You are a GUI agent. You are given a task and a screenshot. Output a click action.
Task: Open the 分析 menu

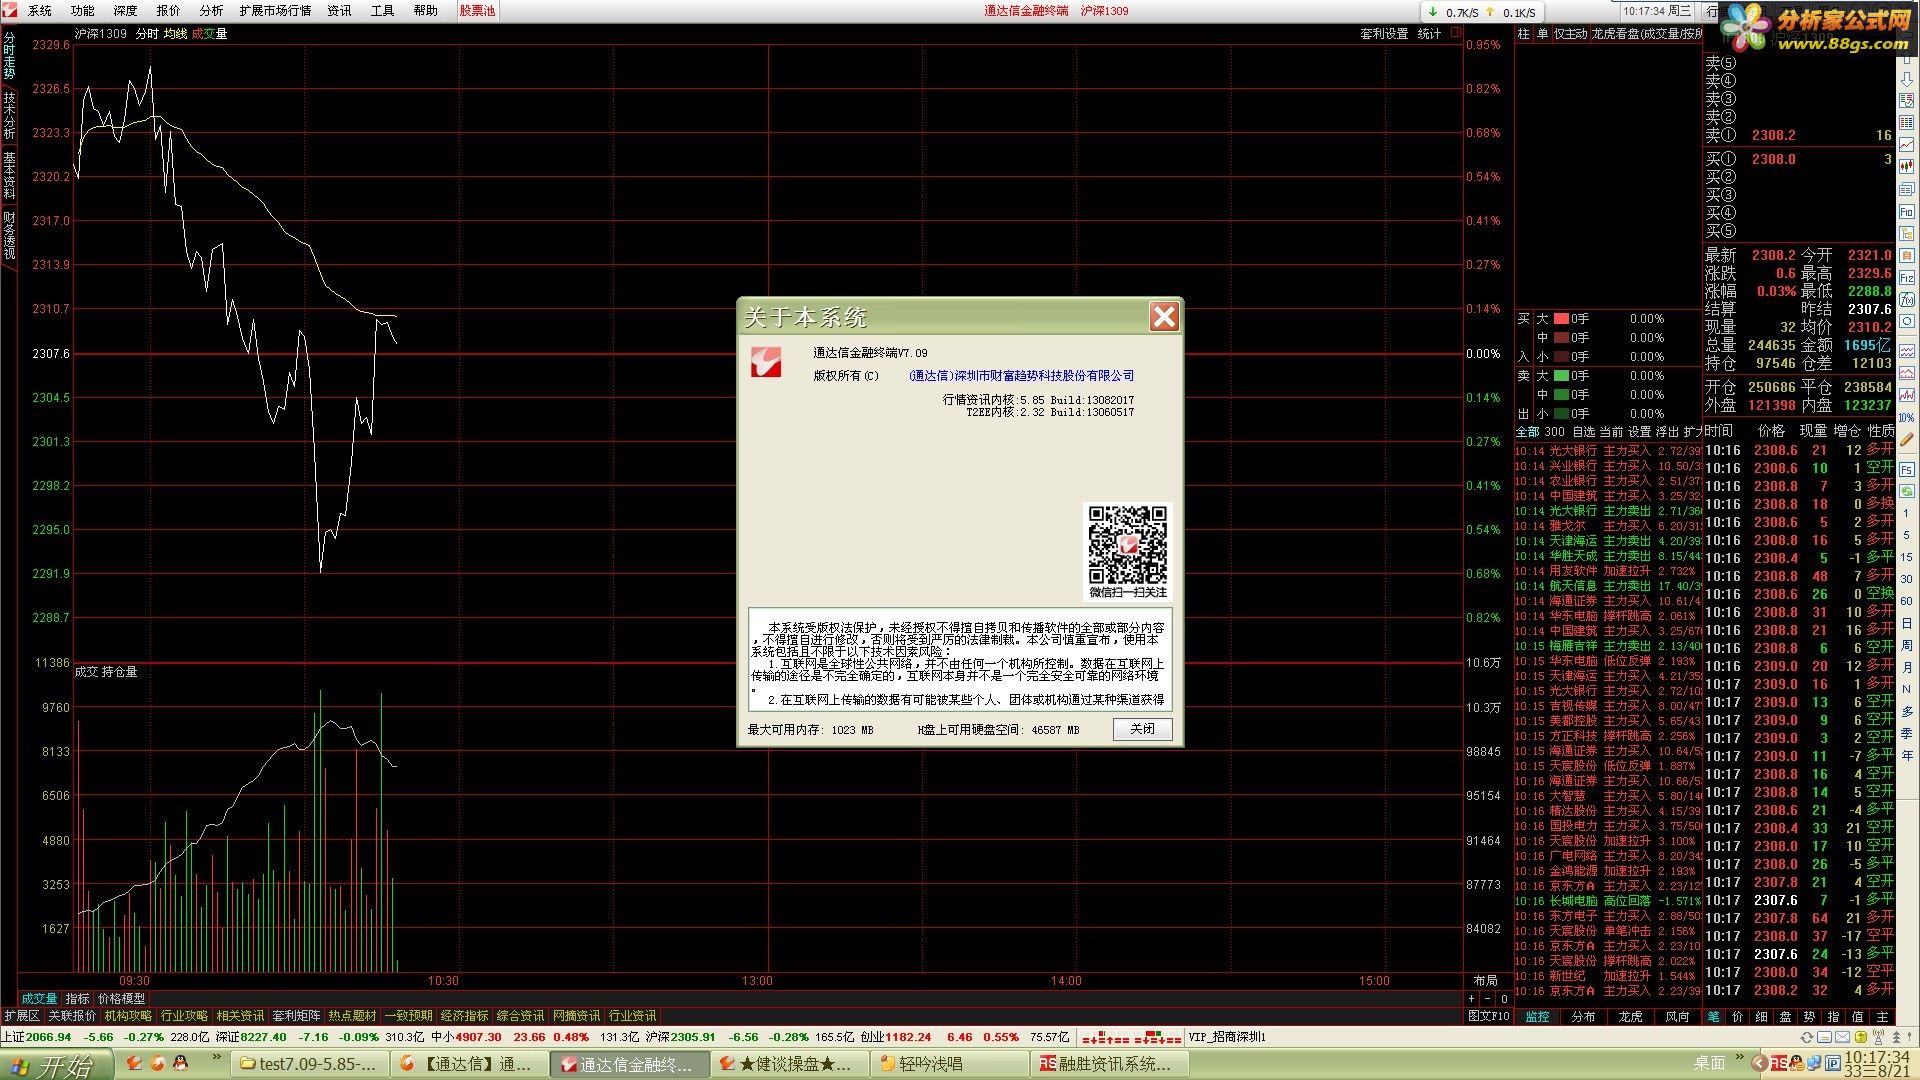pyautogui.click(x=212, y=11)
